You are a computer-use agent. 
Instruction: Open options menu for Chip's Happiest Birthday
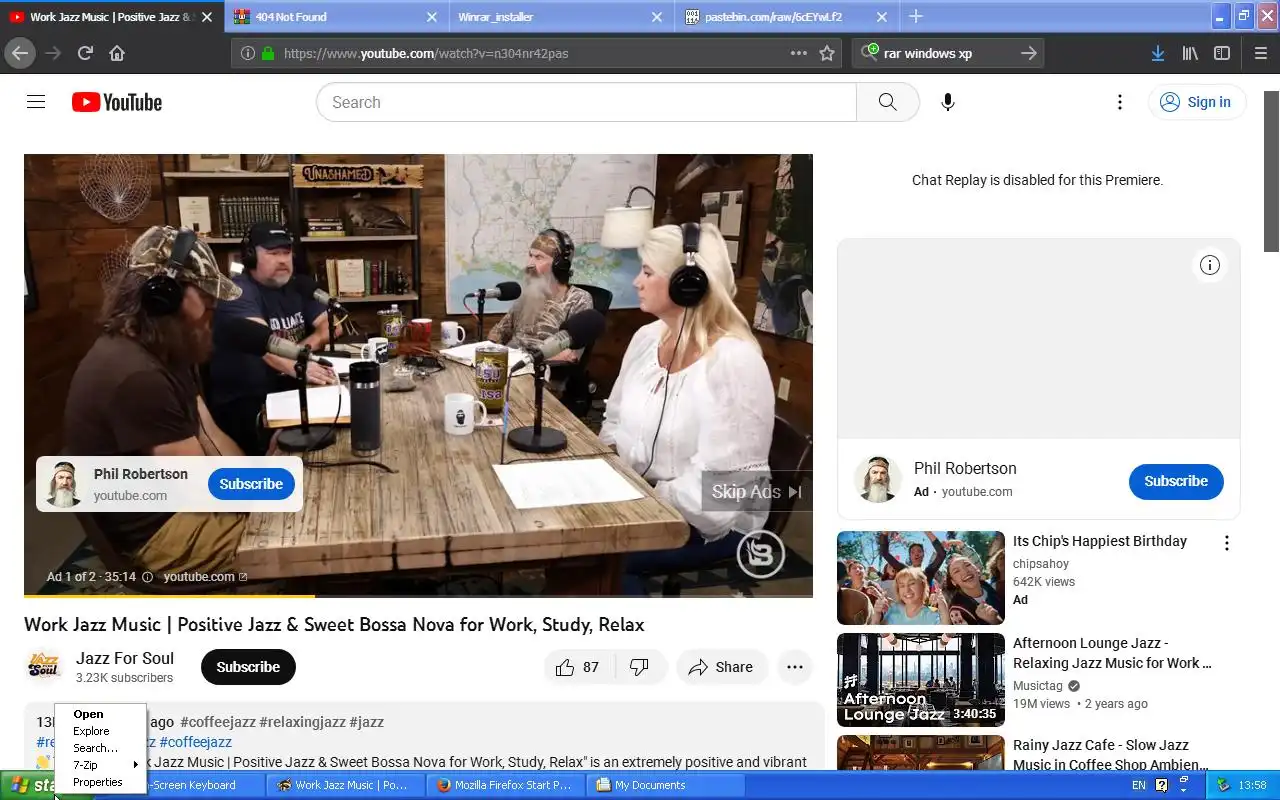[1226, 543]
